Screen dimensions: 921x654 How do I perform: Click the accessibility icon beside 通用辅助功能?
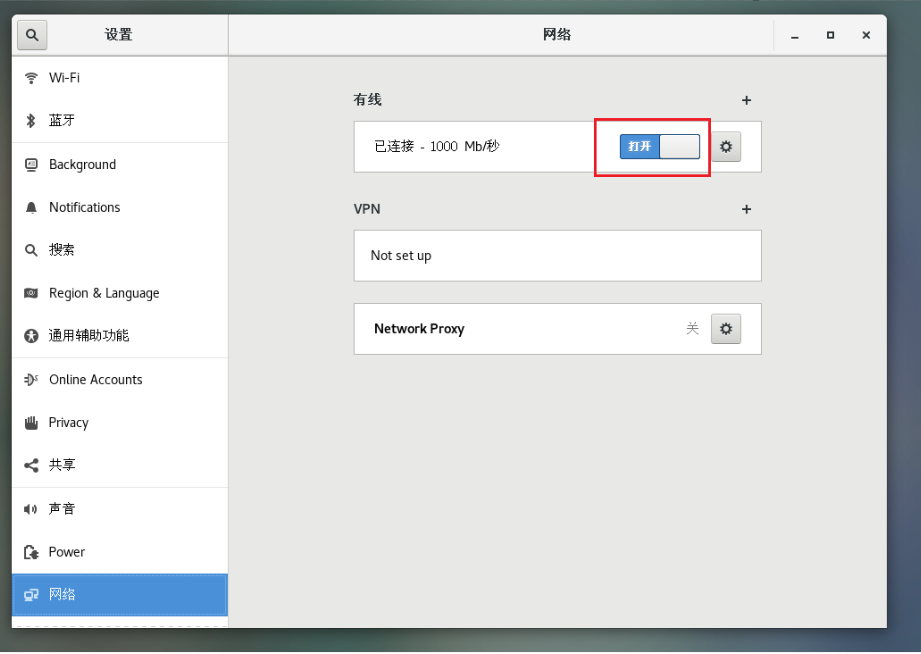tap(31, 336)
